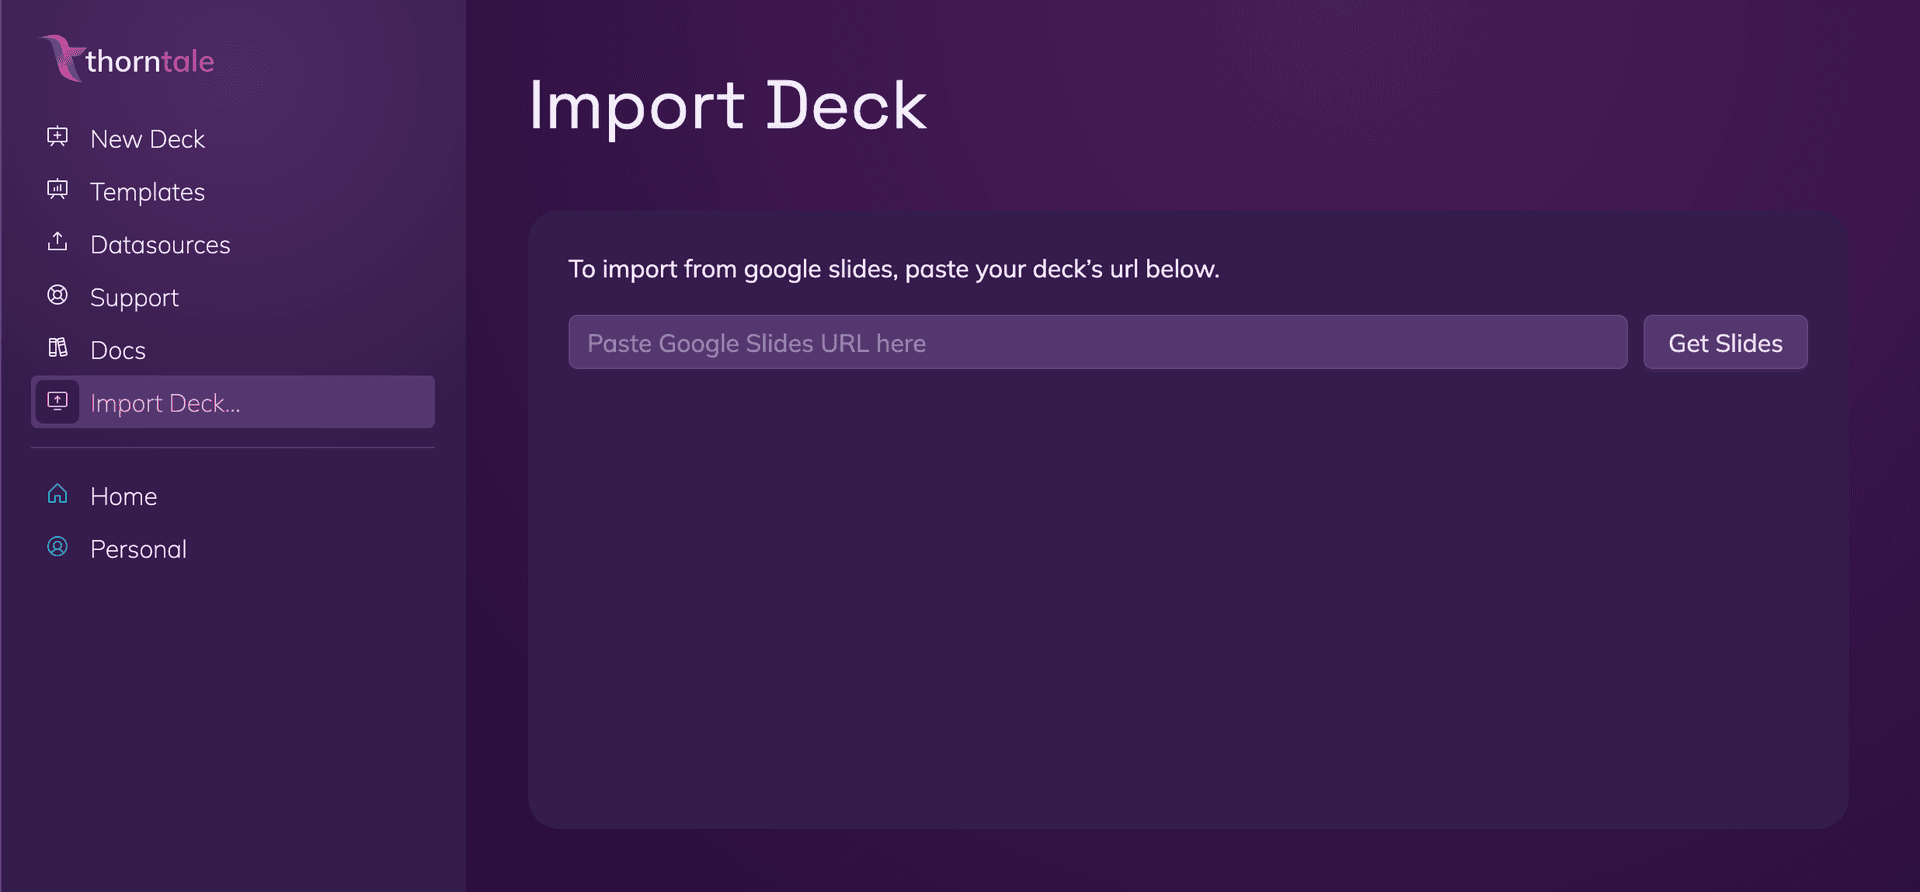Screen dimensions: 1920x892
Task: Select the New Deck presentation icon
Action: 57,137
